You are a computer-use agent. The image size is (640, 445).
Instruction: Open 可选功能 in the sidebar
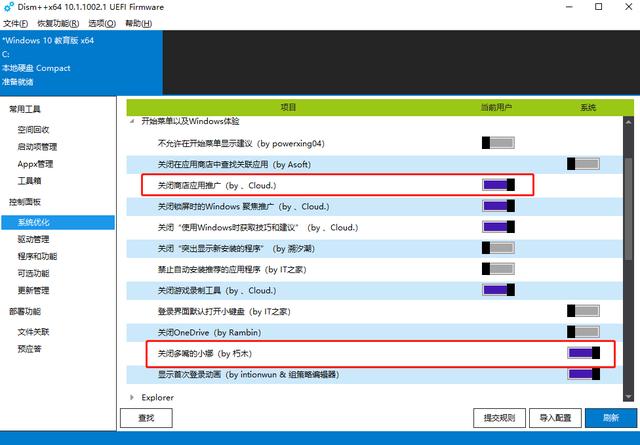[x=33, y=273]
